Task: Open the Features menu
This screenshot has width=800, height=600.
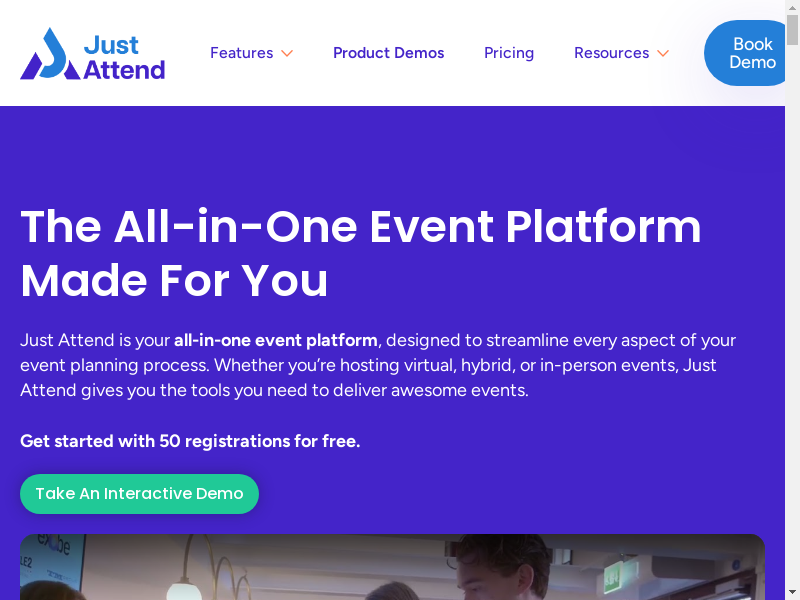Action: [241, 53]
